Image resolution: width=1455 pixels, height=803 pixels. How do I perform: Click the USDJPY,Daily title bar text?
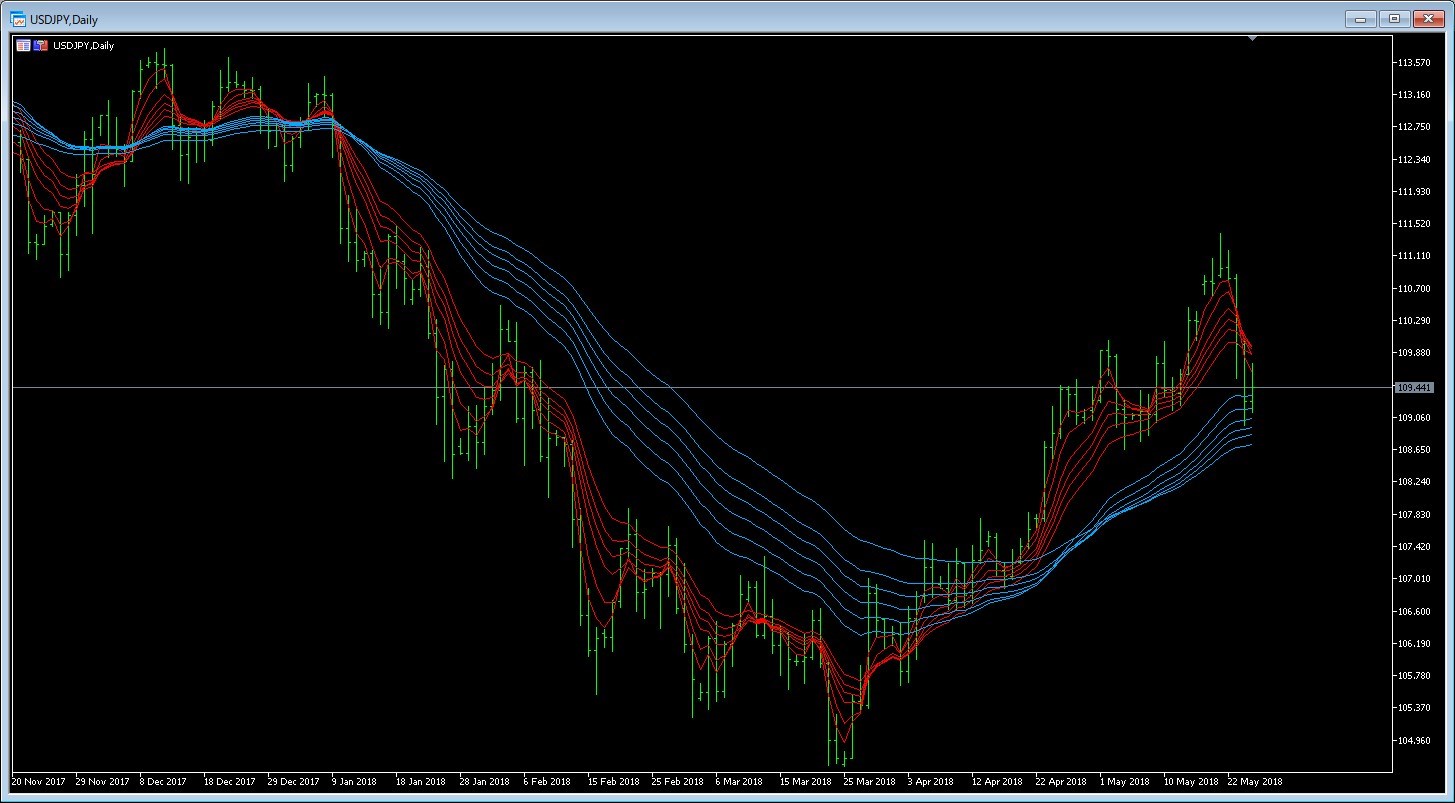(64, 19)
